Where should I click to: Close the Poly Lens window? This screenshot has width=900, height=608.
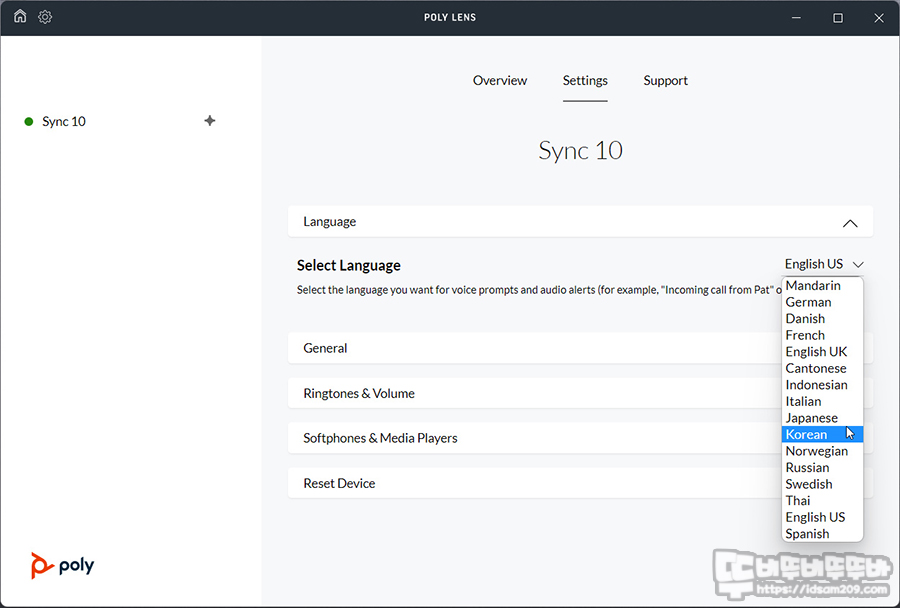(879, 18)
